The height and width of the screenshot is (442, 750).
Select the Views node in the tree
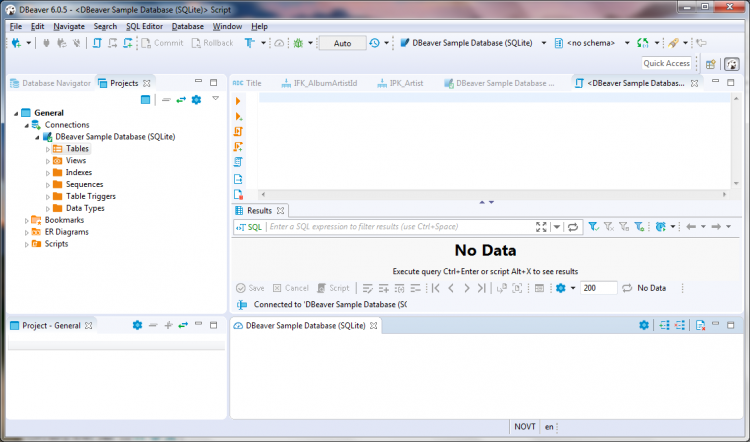76,160
